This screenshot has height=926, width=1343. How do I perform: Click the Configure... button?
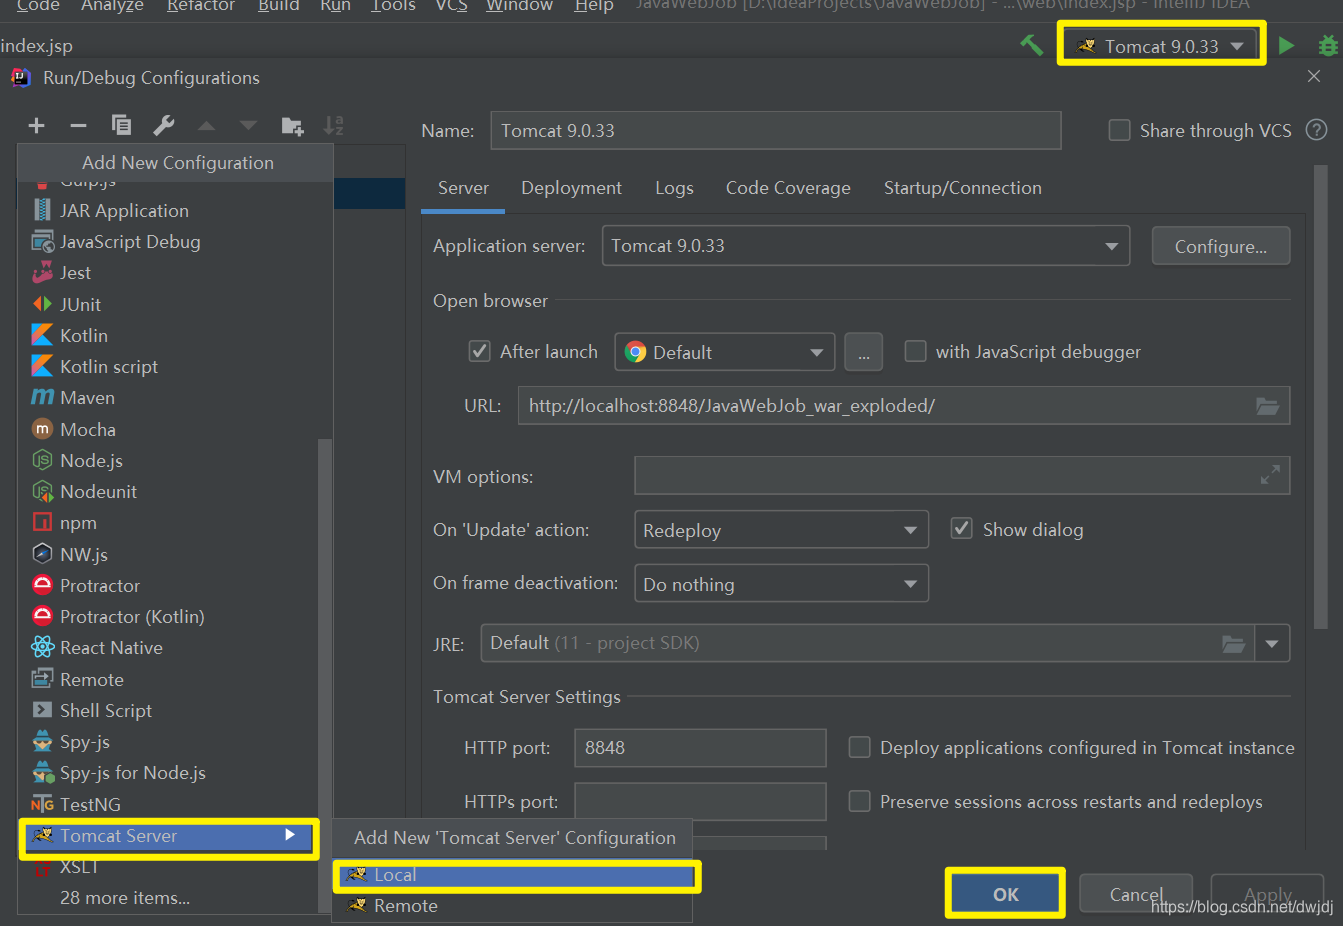(1221, 247)
